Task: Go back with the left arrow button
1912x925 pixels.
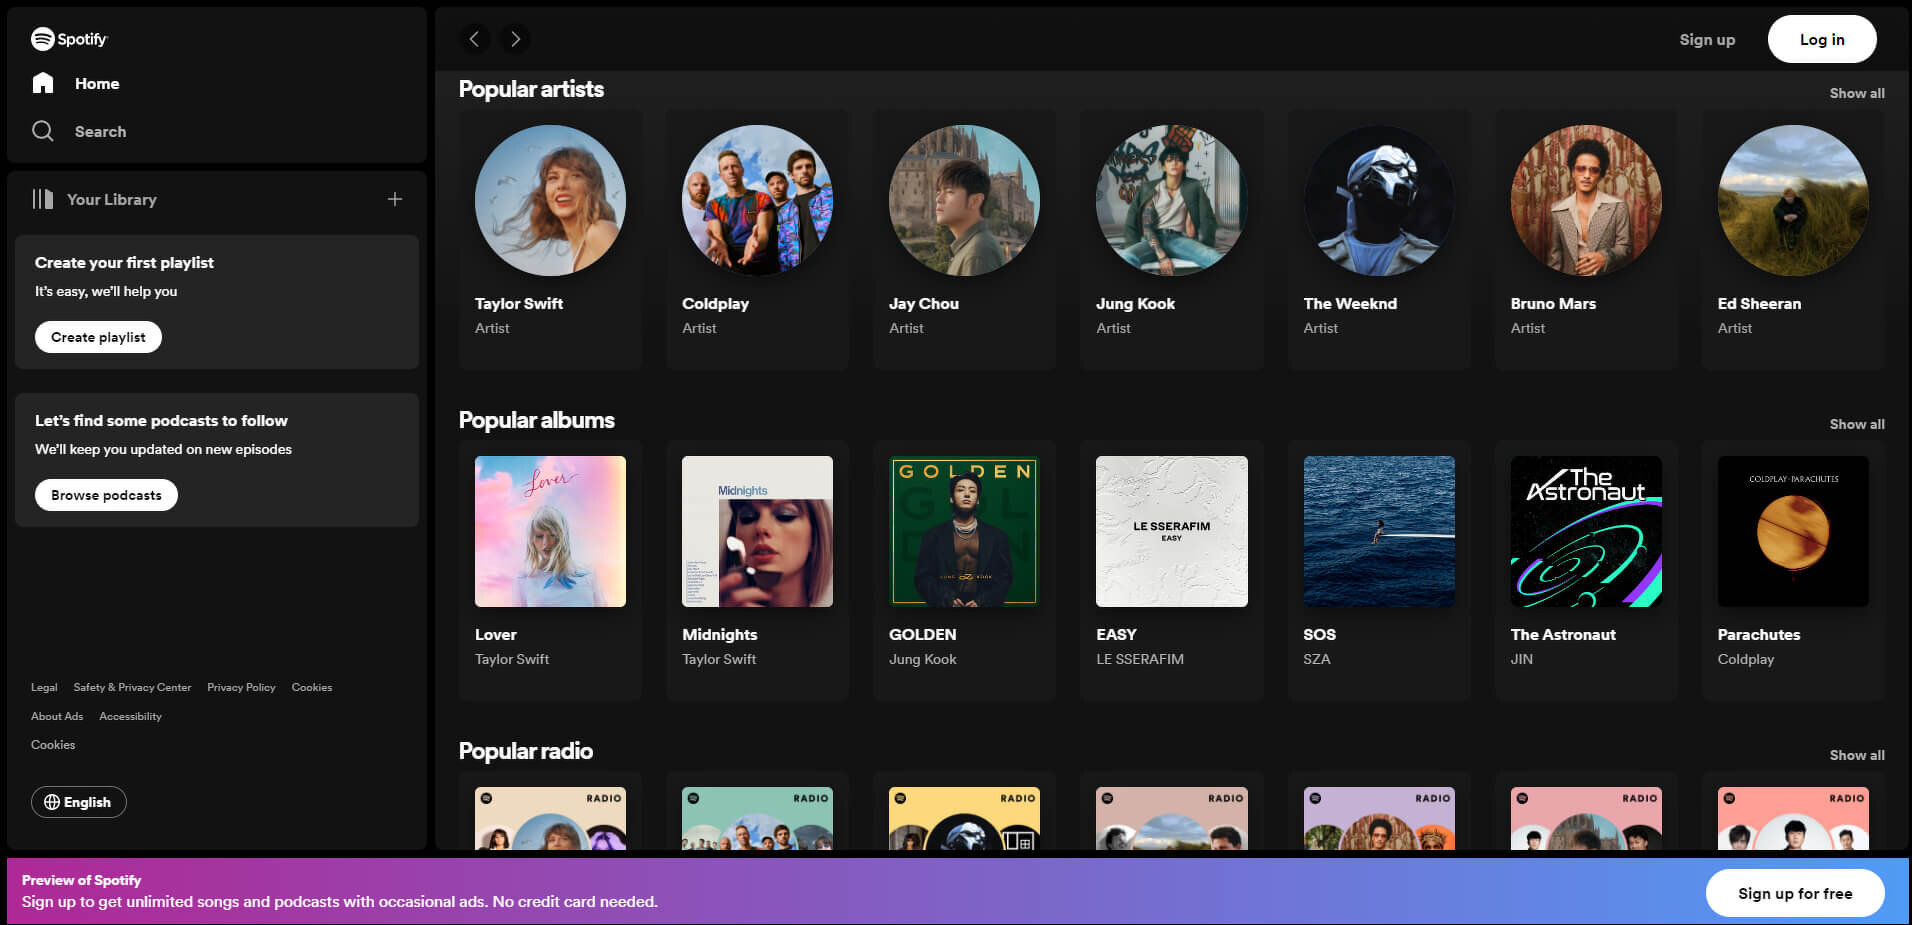Action: (x=475, y=39)
